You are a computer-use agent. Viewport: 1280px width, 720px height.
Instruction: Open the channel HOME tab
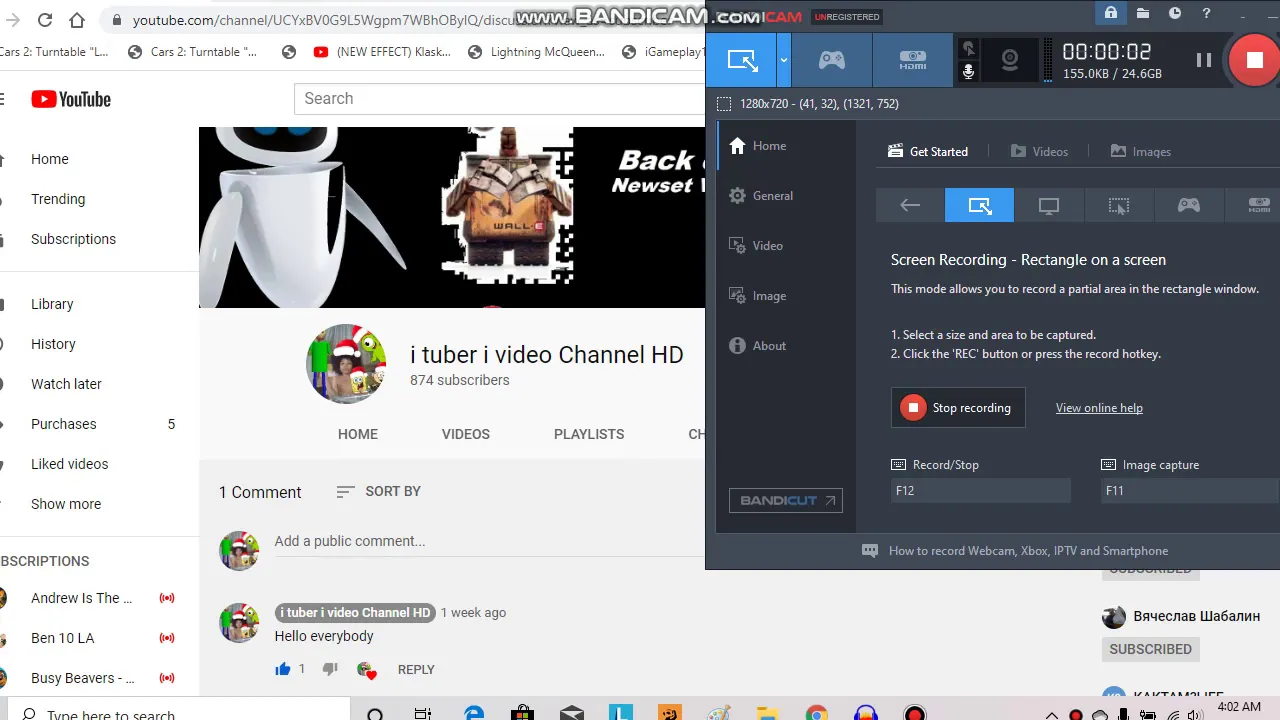pos(358,434)
